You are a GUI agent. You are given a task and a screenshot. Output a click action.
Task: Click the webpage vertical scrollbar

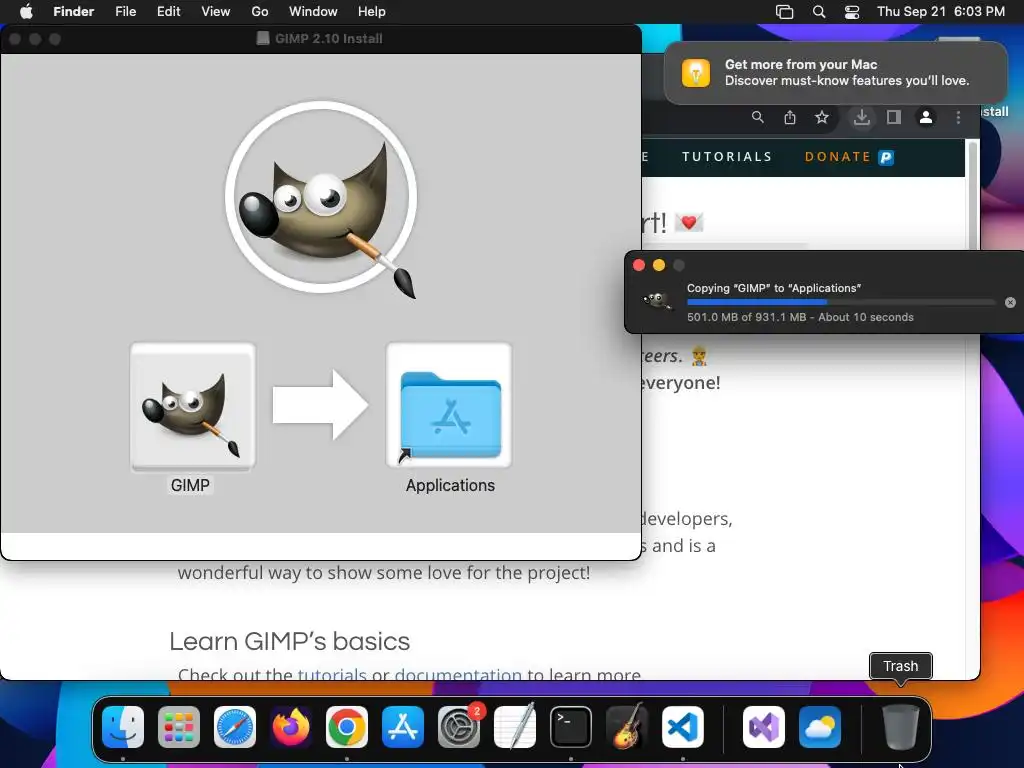972,196
